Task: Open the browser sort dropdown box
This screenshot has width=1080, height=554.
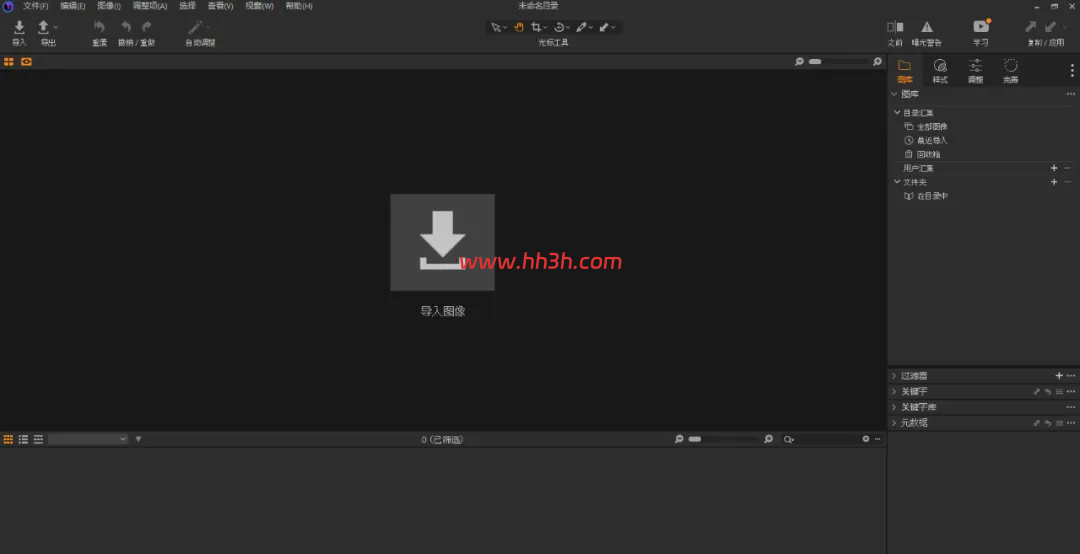Action: click(x=88, y=439)
